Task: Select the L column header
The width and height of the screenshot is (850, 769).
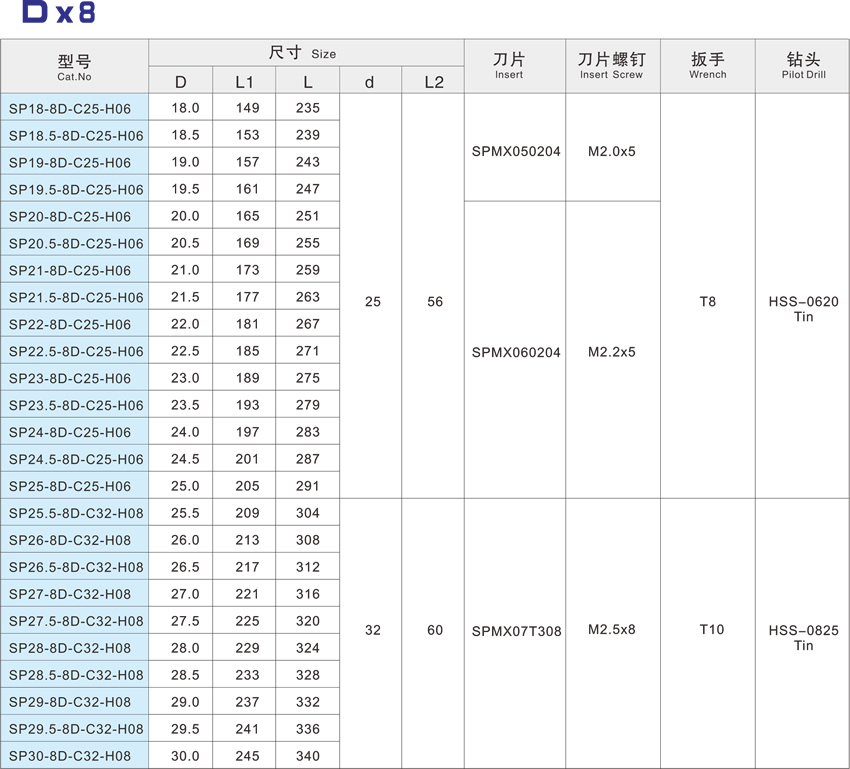Action: pyautogui.click(x=307, y=81)
